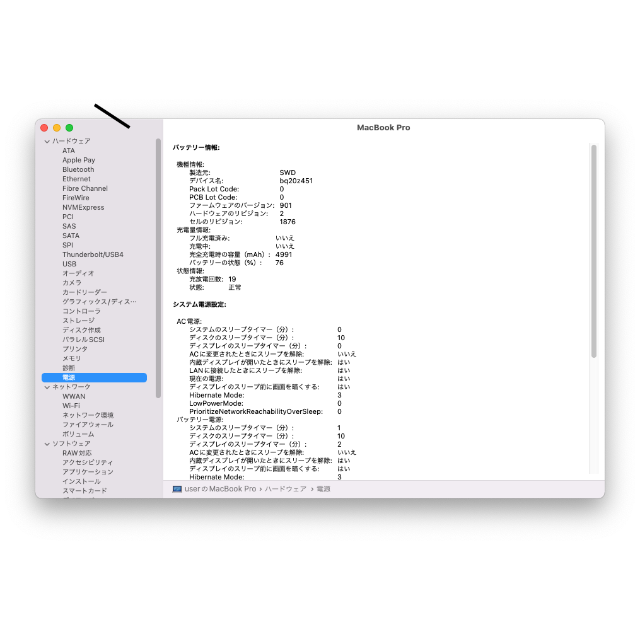The width and height of the screenshot is (640, 640).
Task: Click the device name value bq20z451
Action: tap(296, 180)
